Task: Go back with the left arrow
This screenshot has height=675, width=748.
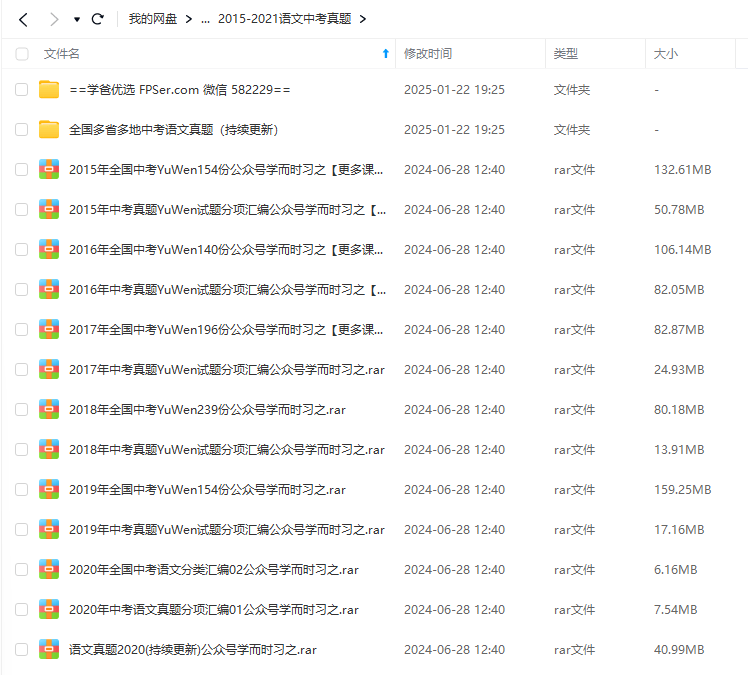Action: (x=23, y=20)
